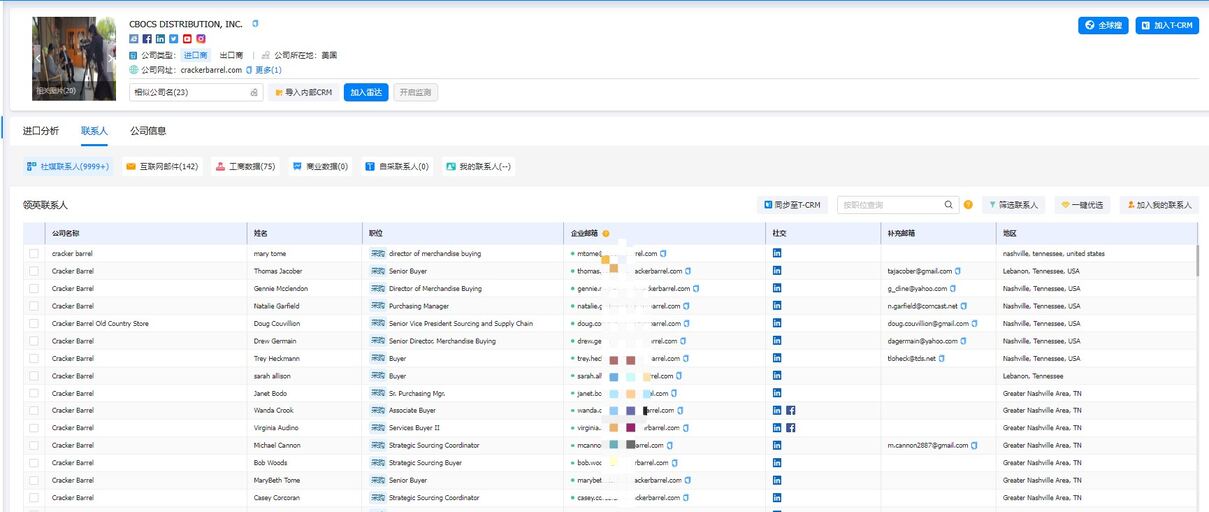The height and width of the screenshot is (512, 1209).
Task: Check the Drew Germain row checkbox
Action: (34, 341)
